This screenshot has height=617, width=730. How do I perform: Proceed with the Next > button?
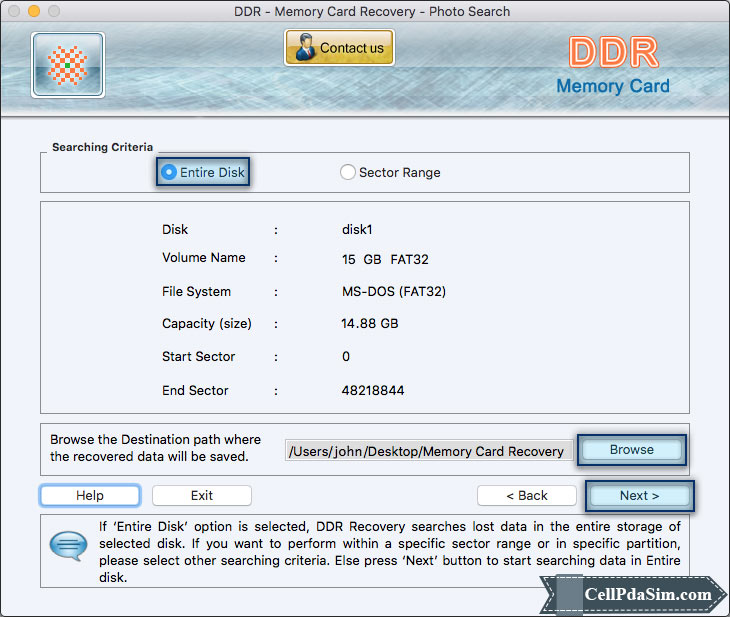[x=640, y=495]
